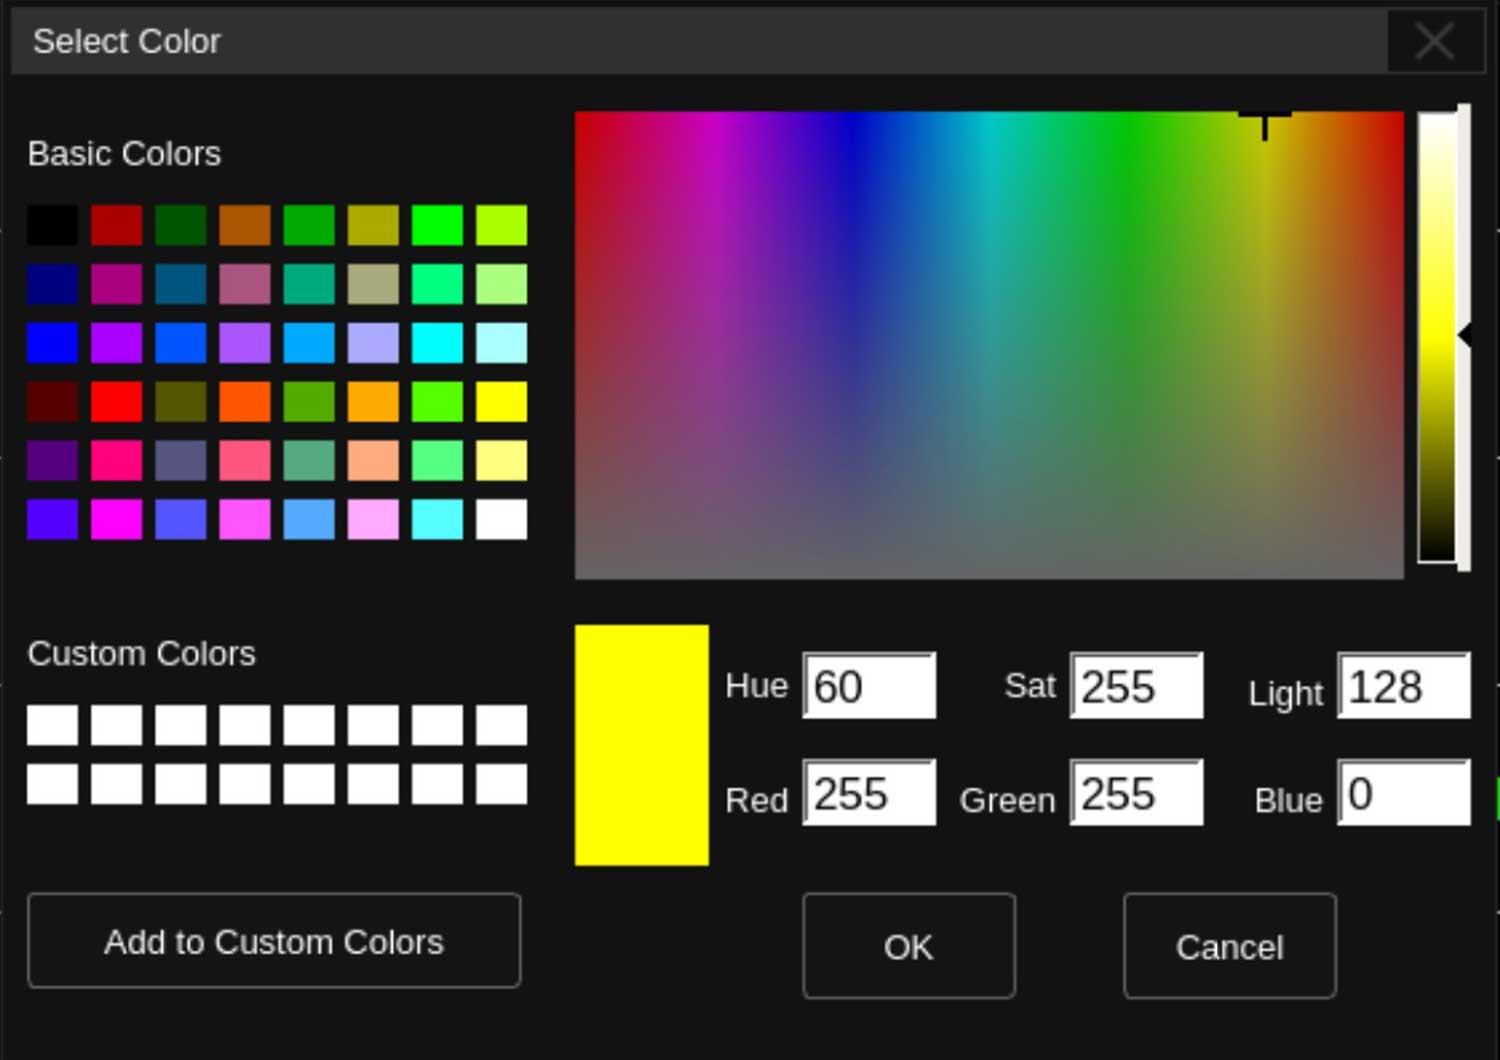Pick the white basic color swatch

pyautogui.click(x=502, y=519)
